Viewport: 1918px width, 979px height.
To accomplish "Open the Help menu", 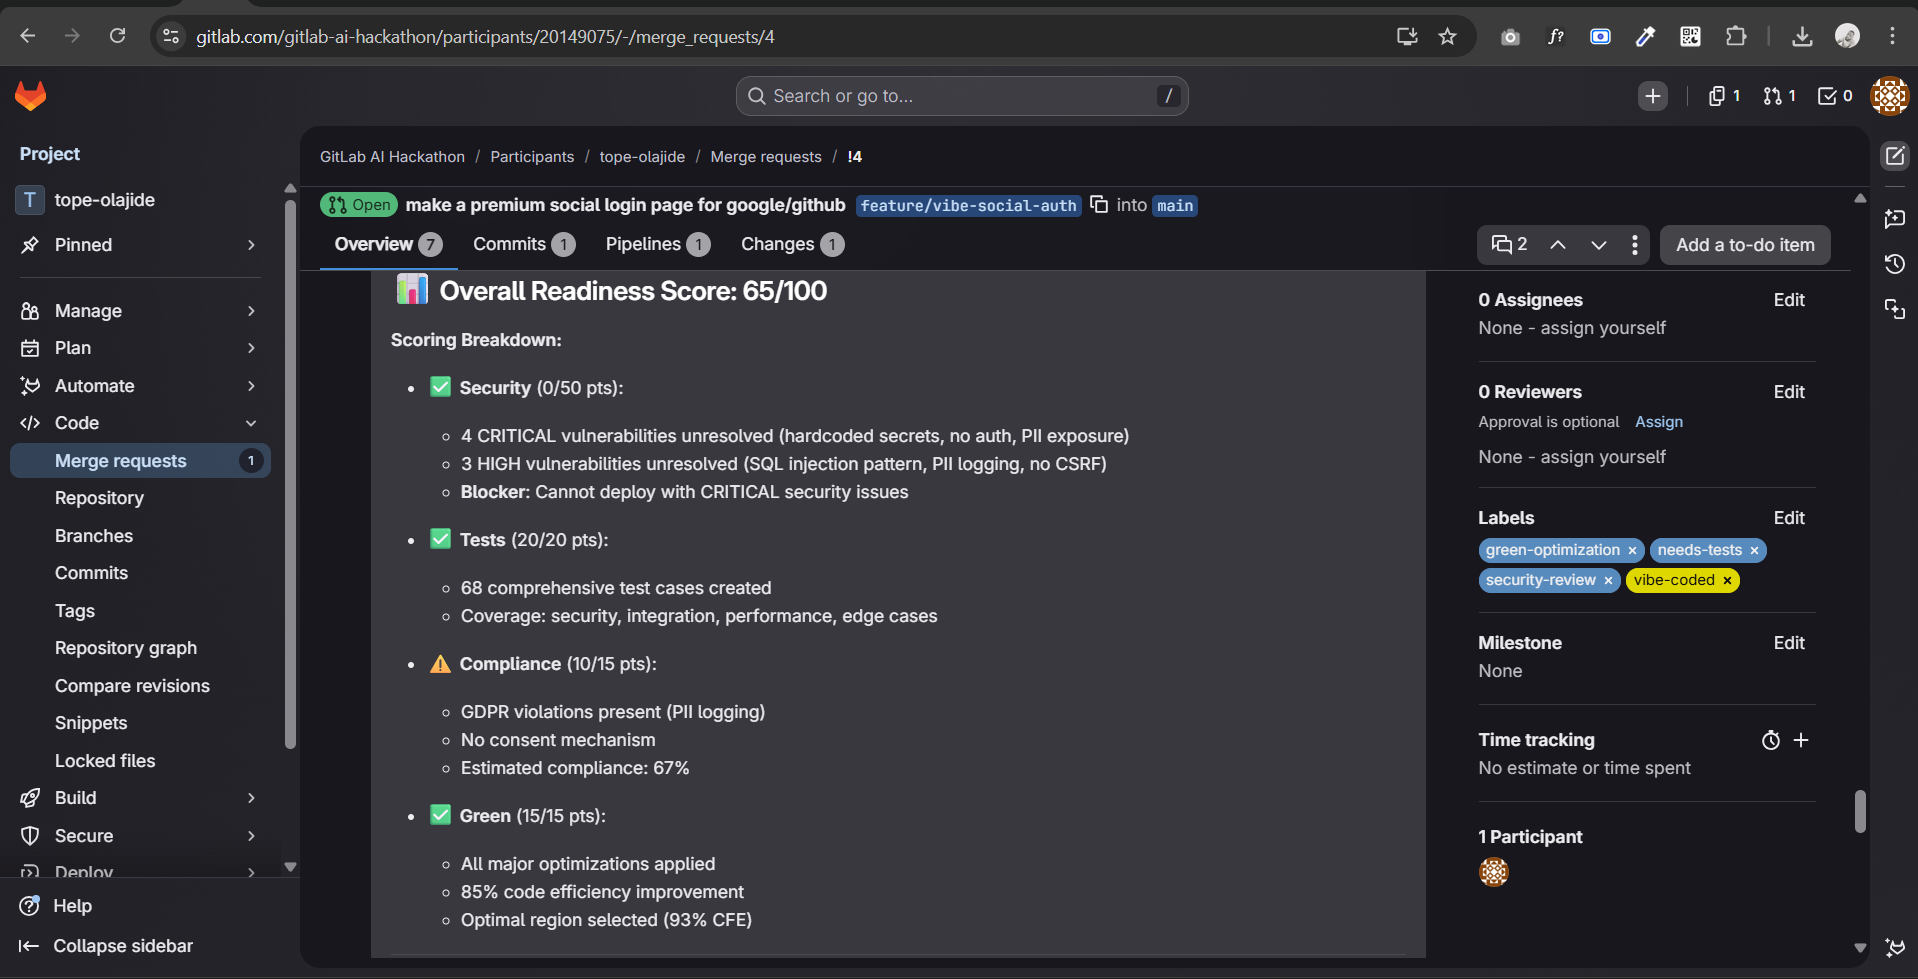I will point(57,906).
